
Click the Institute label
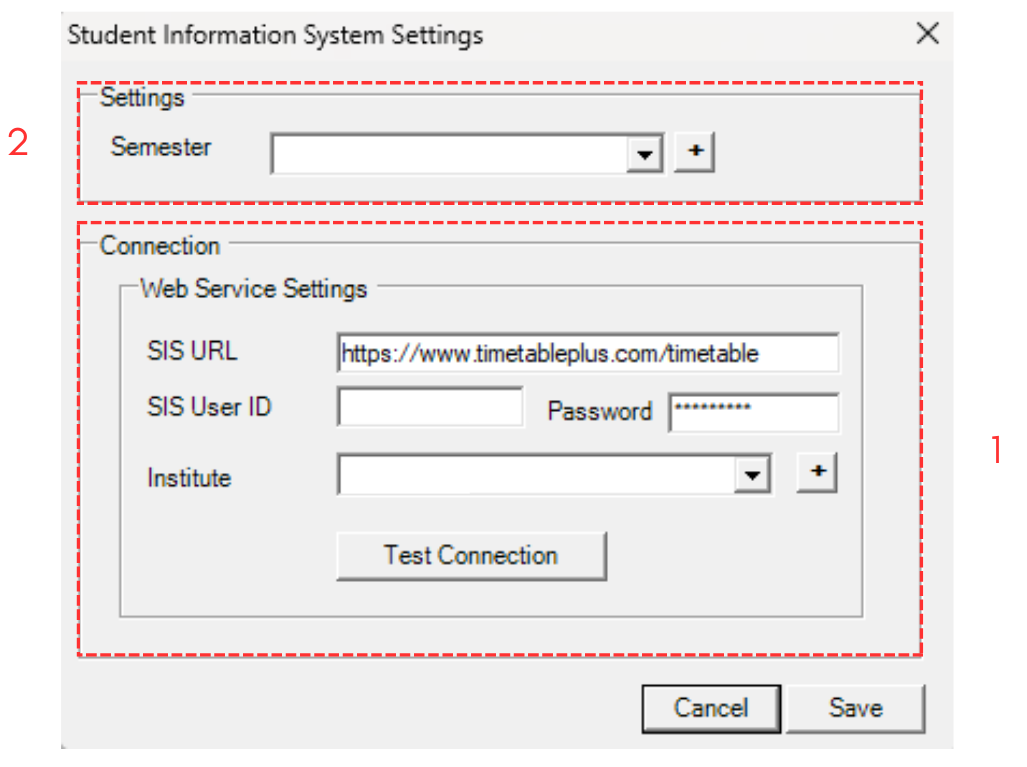point(189,478)
